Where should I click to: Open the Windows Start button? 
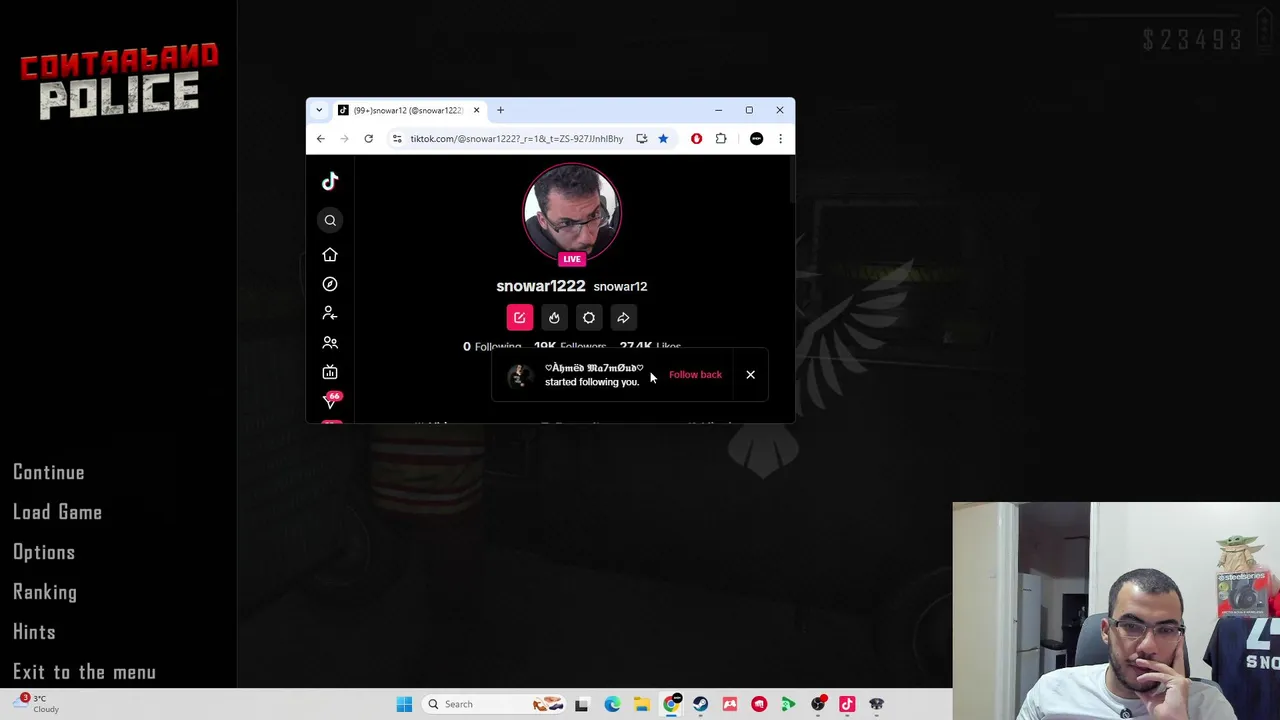(x=404, y=704)
